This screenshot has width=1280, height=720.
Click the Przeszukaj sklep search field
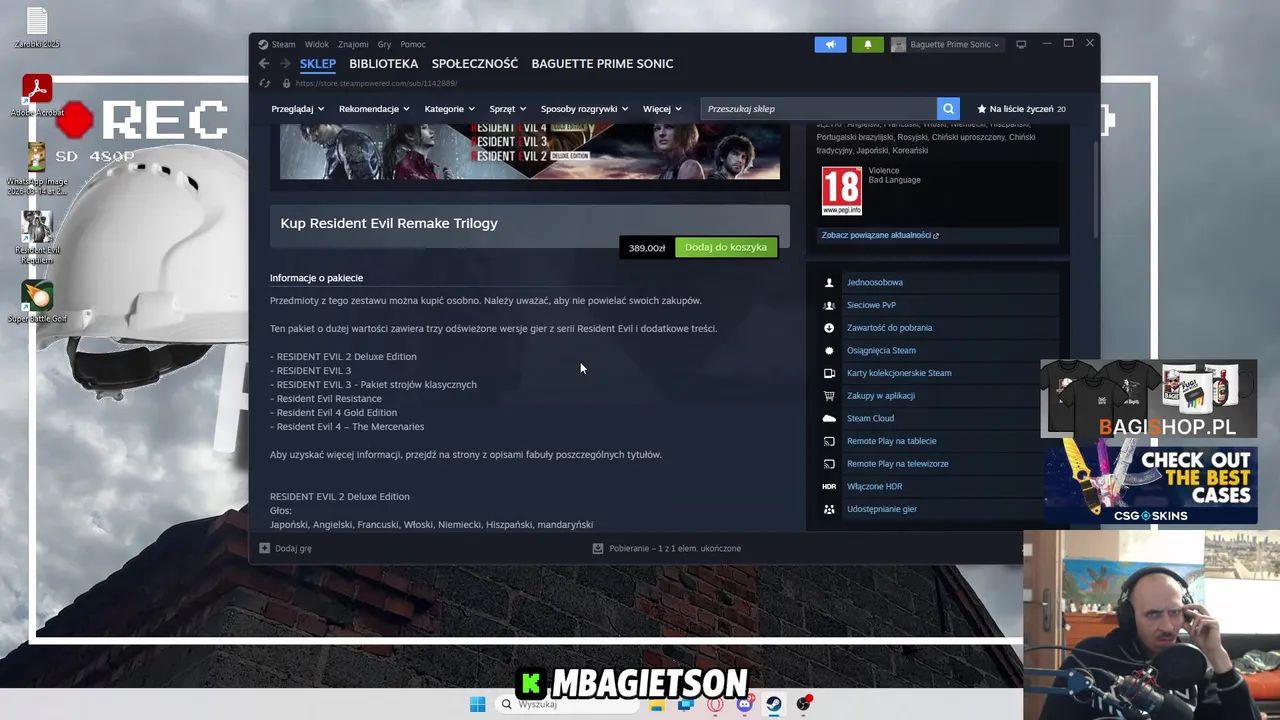click(819, 109)
